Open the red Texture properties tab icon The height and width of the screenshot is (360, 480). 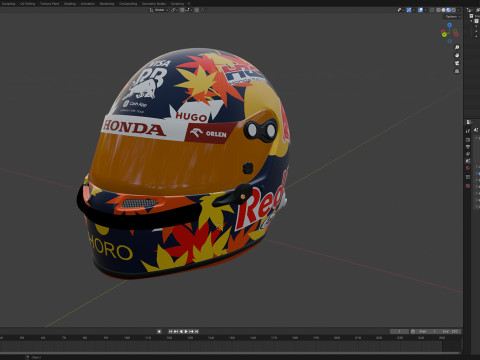pos(468,186)
